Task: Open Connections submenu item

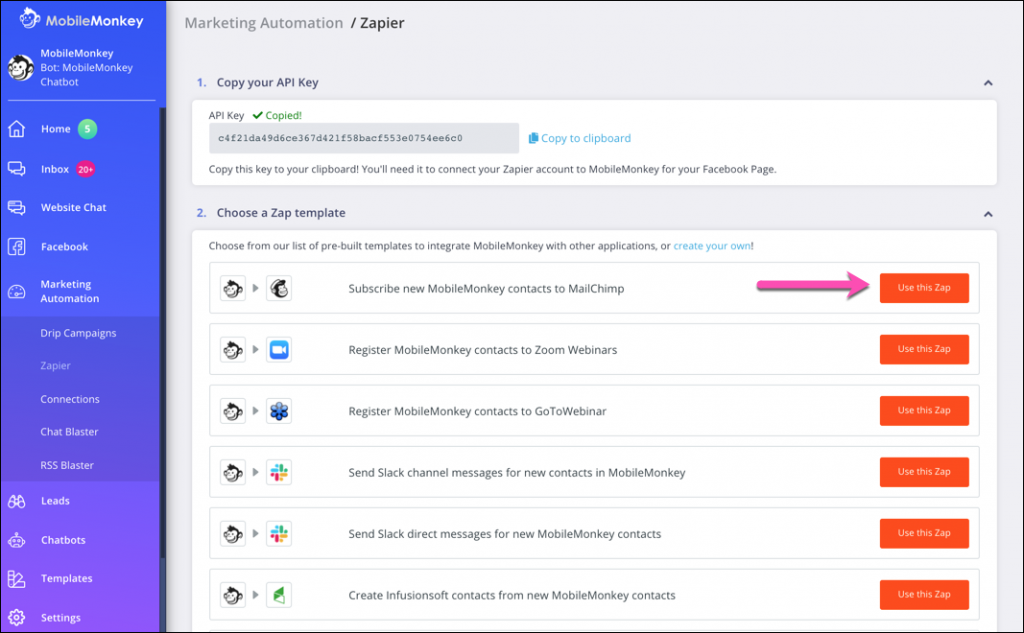Action: 70,399
